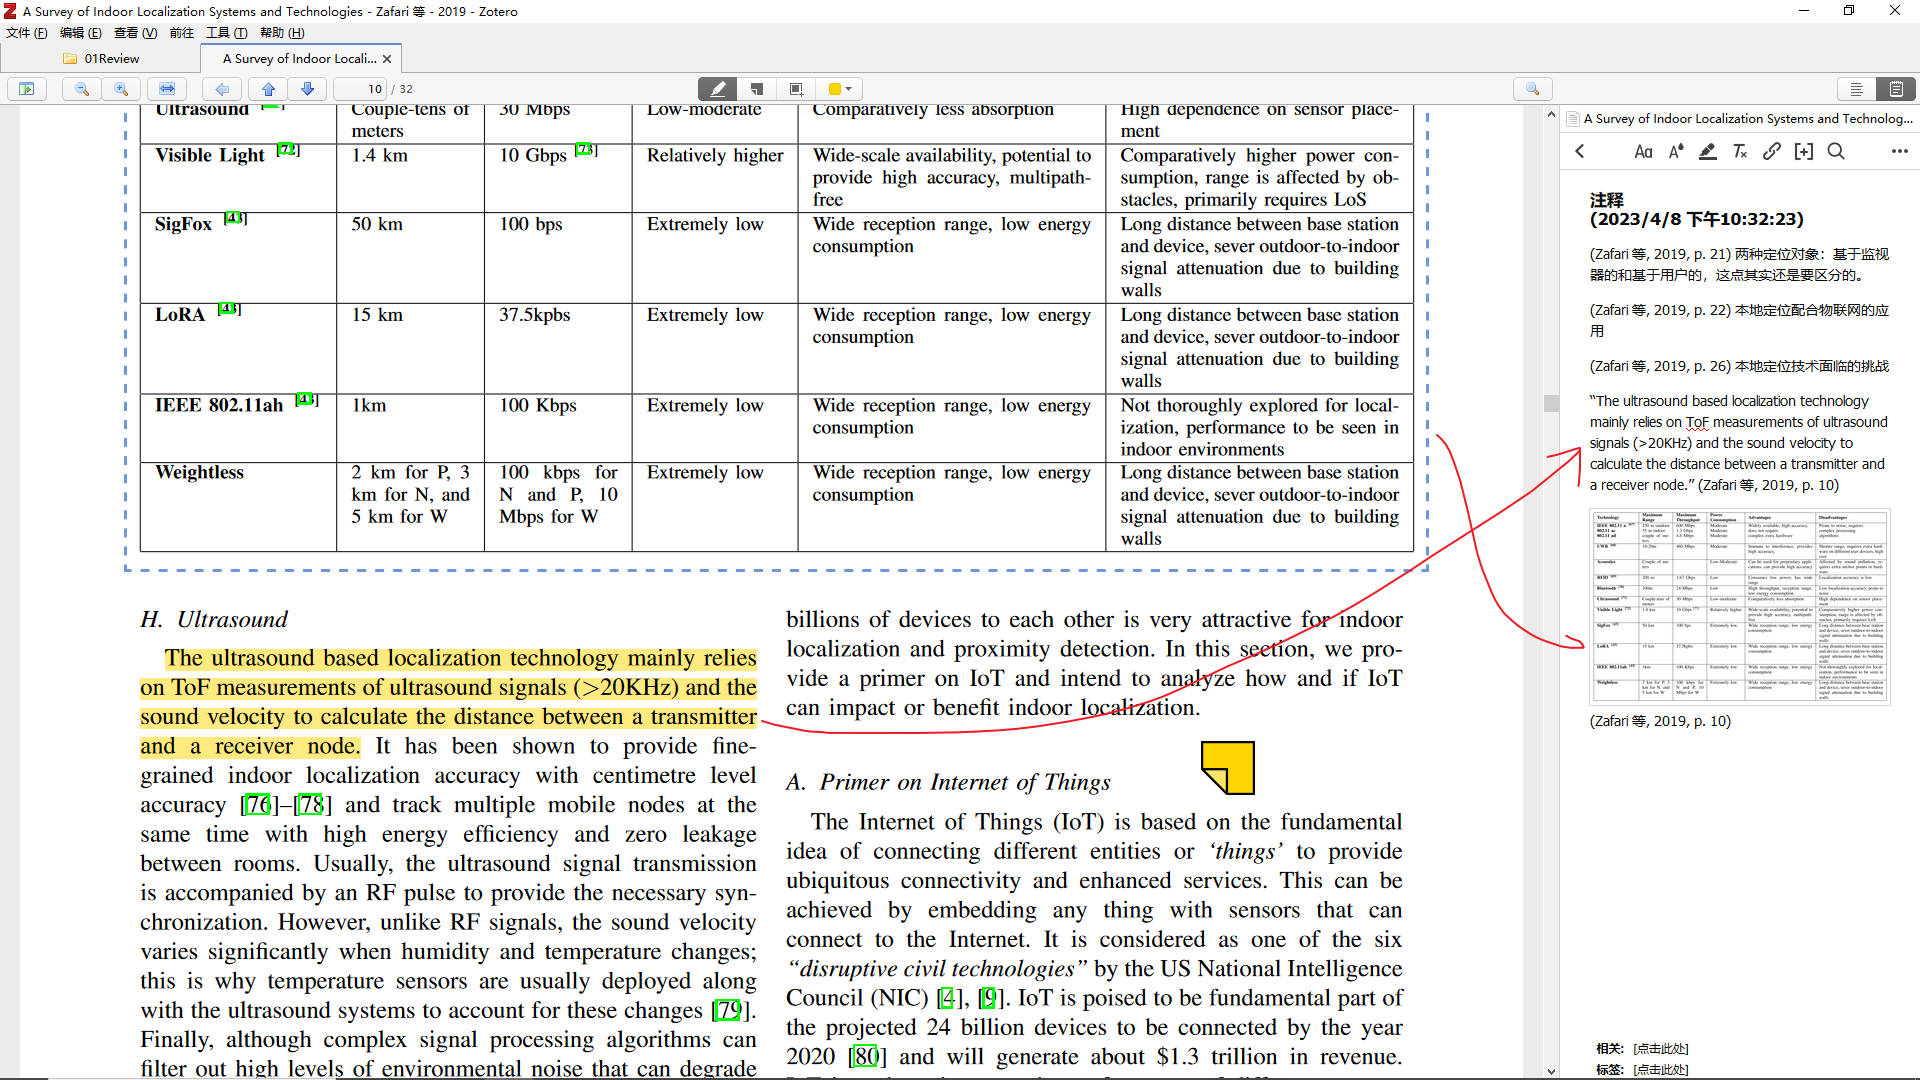This screenshot has width=1920, height=1080.
Task: Select the sticky note annotation tool
Action: (x=757, y=89)
